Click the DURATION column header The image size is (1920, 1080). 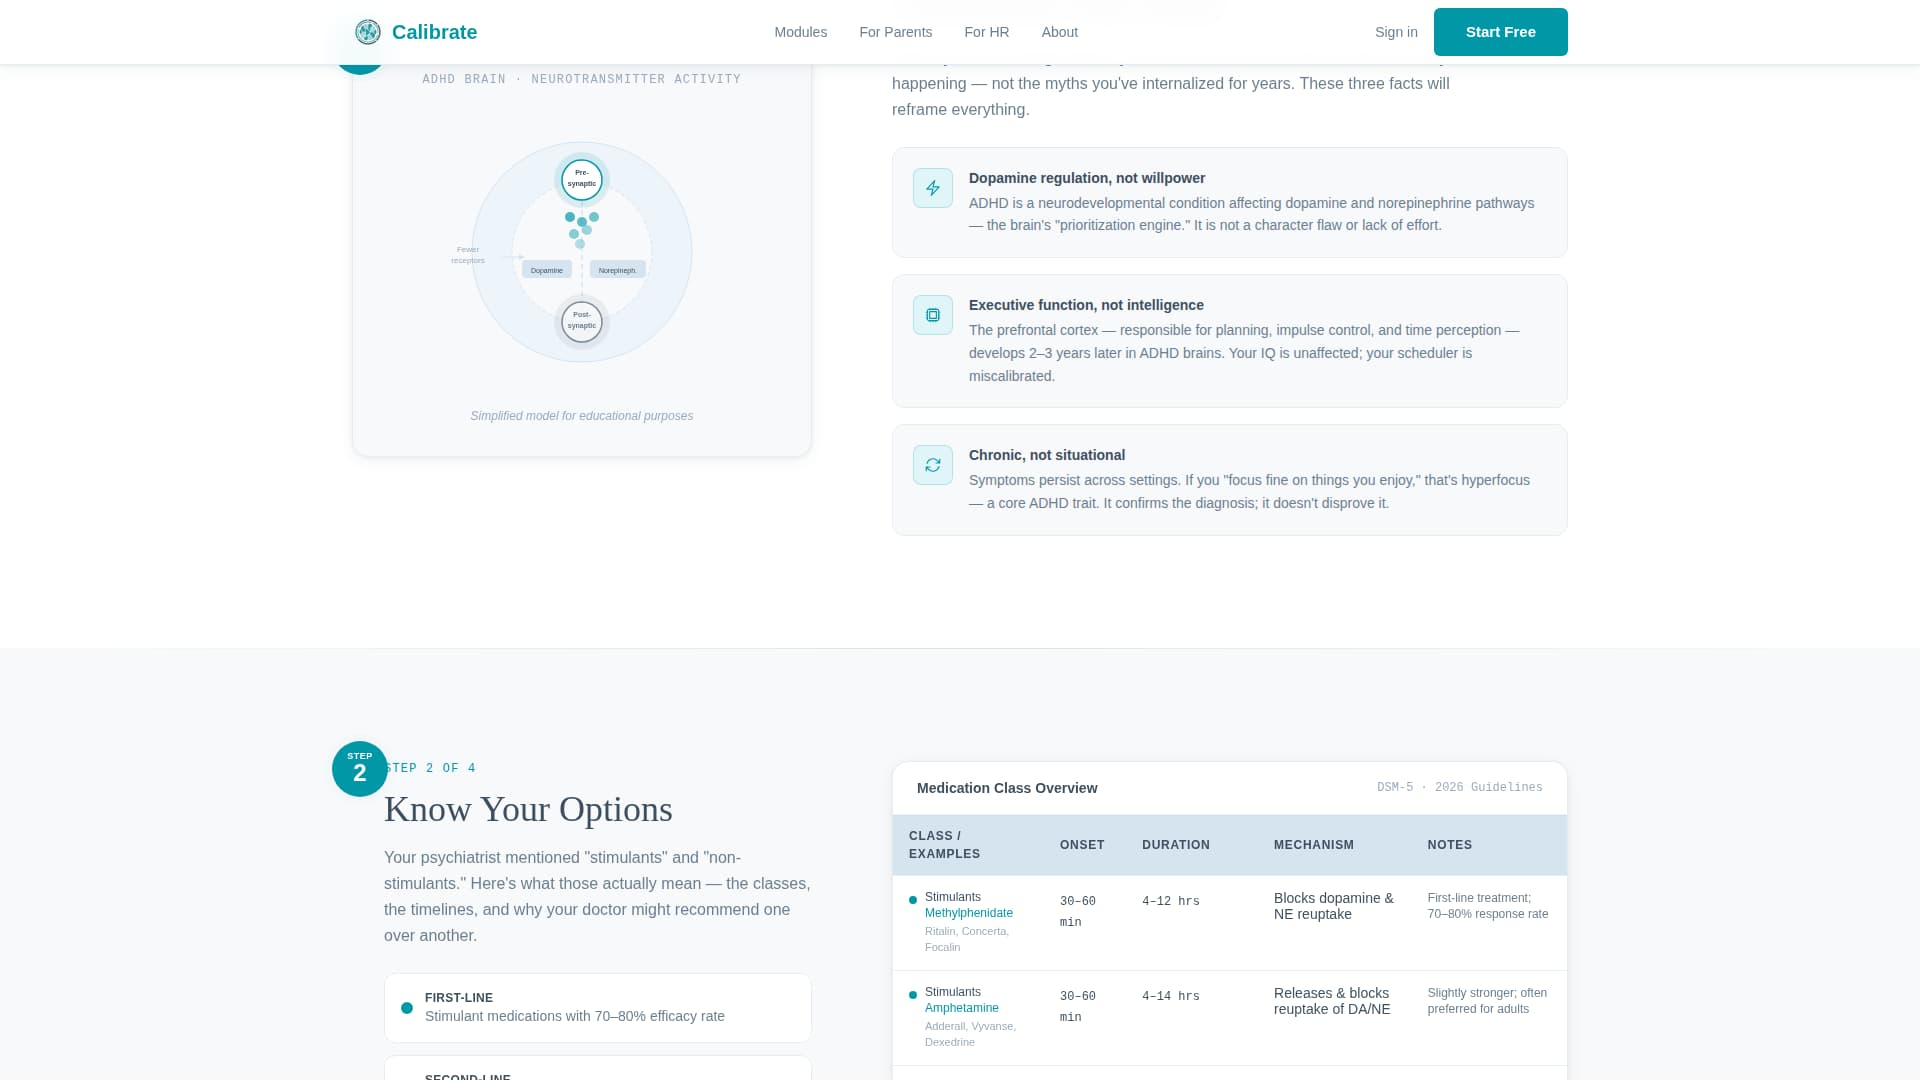(1176, 845)
